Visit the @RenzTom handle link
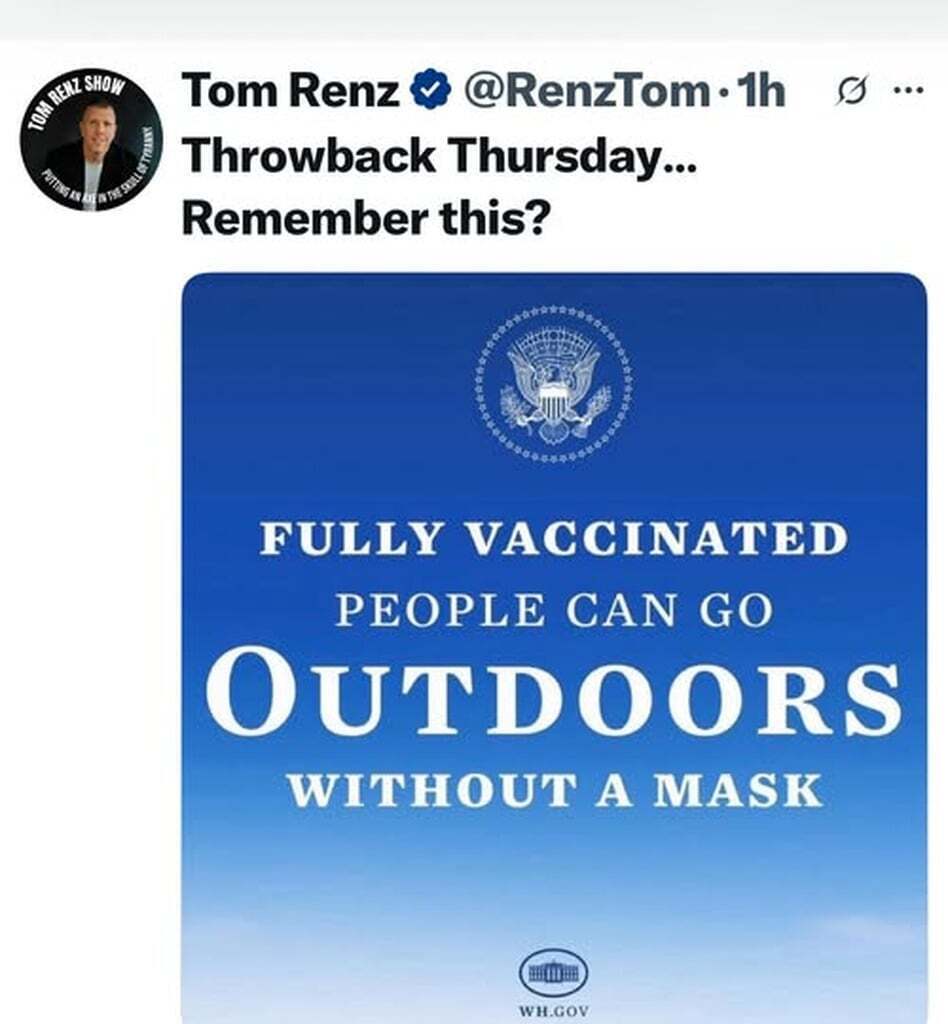Viewport: 948px width, 1024px height. pyautogui.click(x=584, y=93)
